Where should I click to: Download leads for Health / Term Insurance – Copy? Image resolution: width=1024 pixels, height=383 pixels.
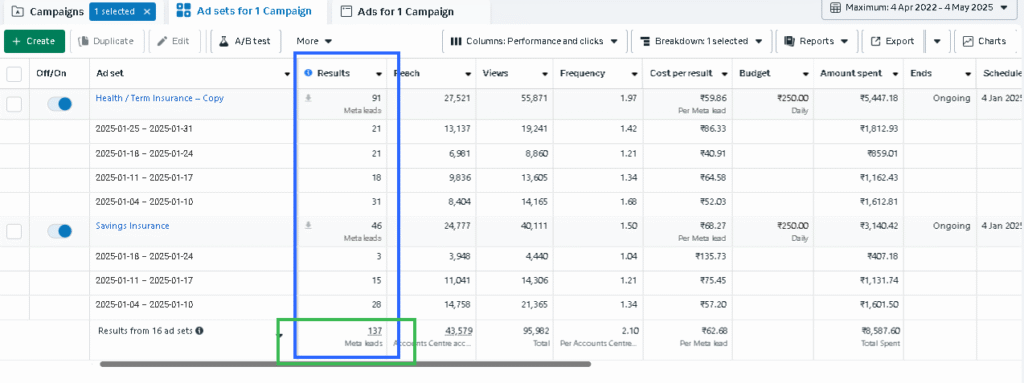tap(308, 98)
